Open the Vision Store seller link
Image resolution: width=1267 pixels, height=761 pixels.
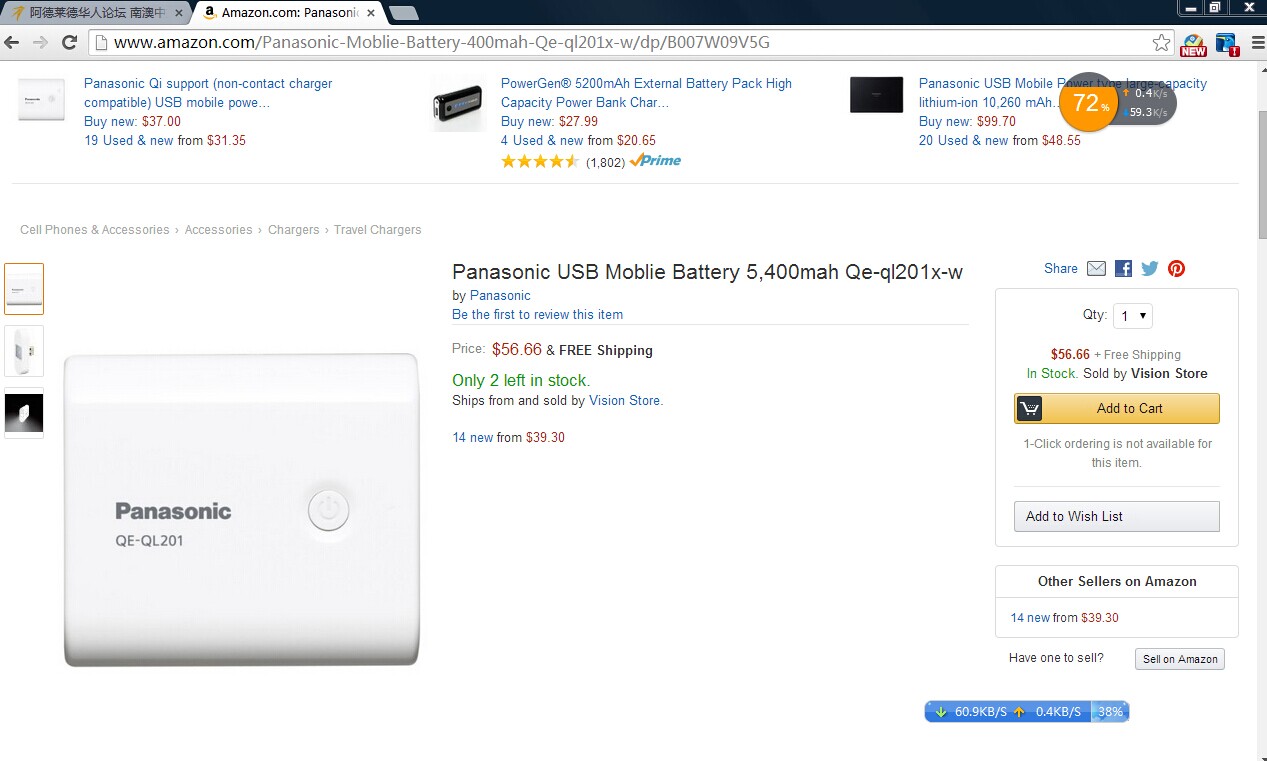click(624, 400)
